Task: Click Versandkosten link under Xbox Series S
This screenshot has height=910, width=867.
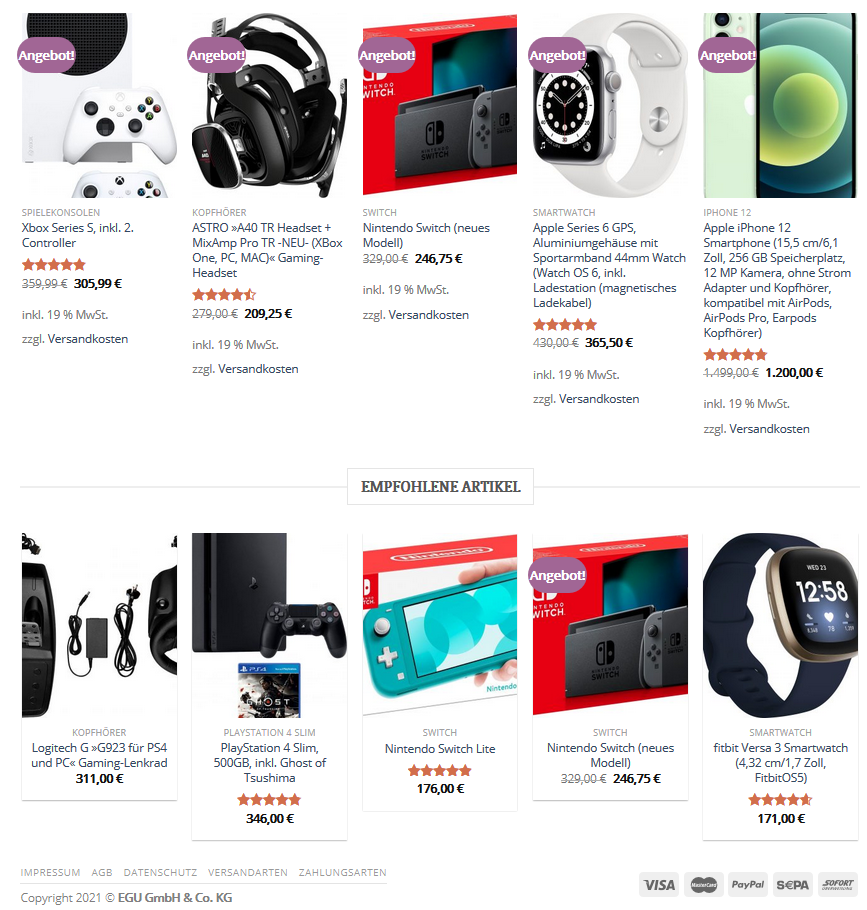Action: point(88,339)
